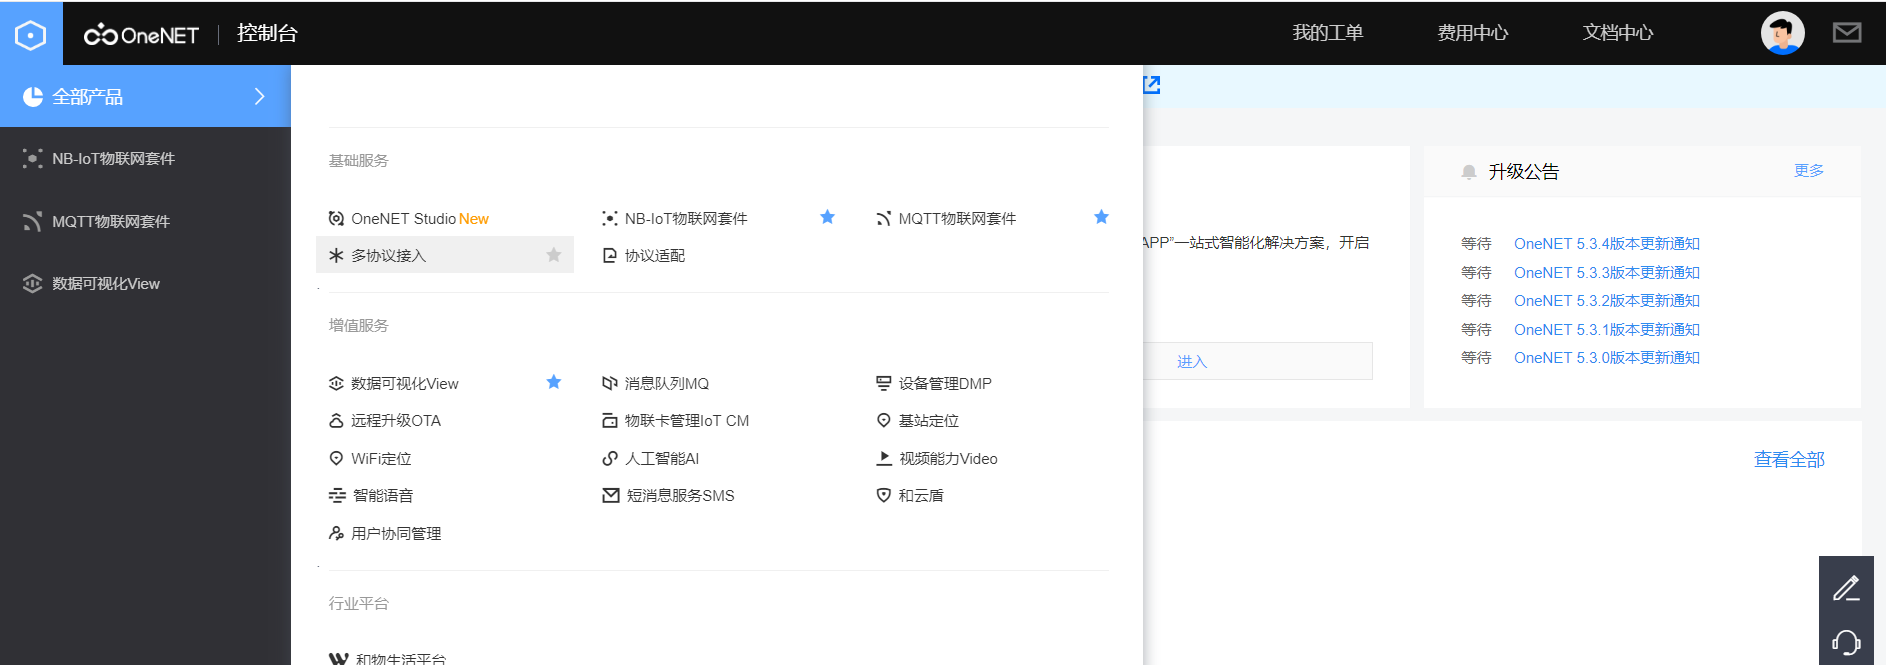This screenshot has height=665, width=1886.
Task: Click the 物联卡管理IoT CM icon
Action: pyautogui.click(x=610, y=421)
